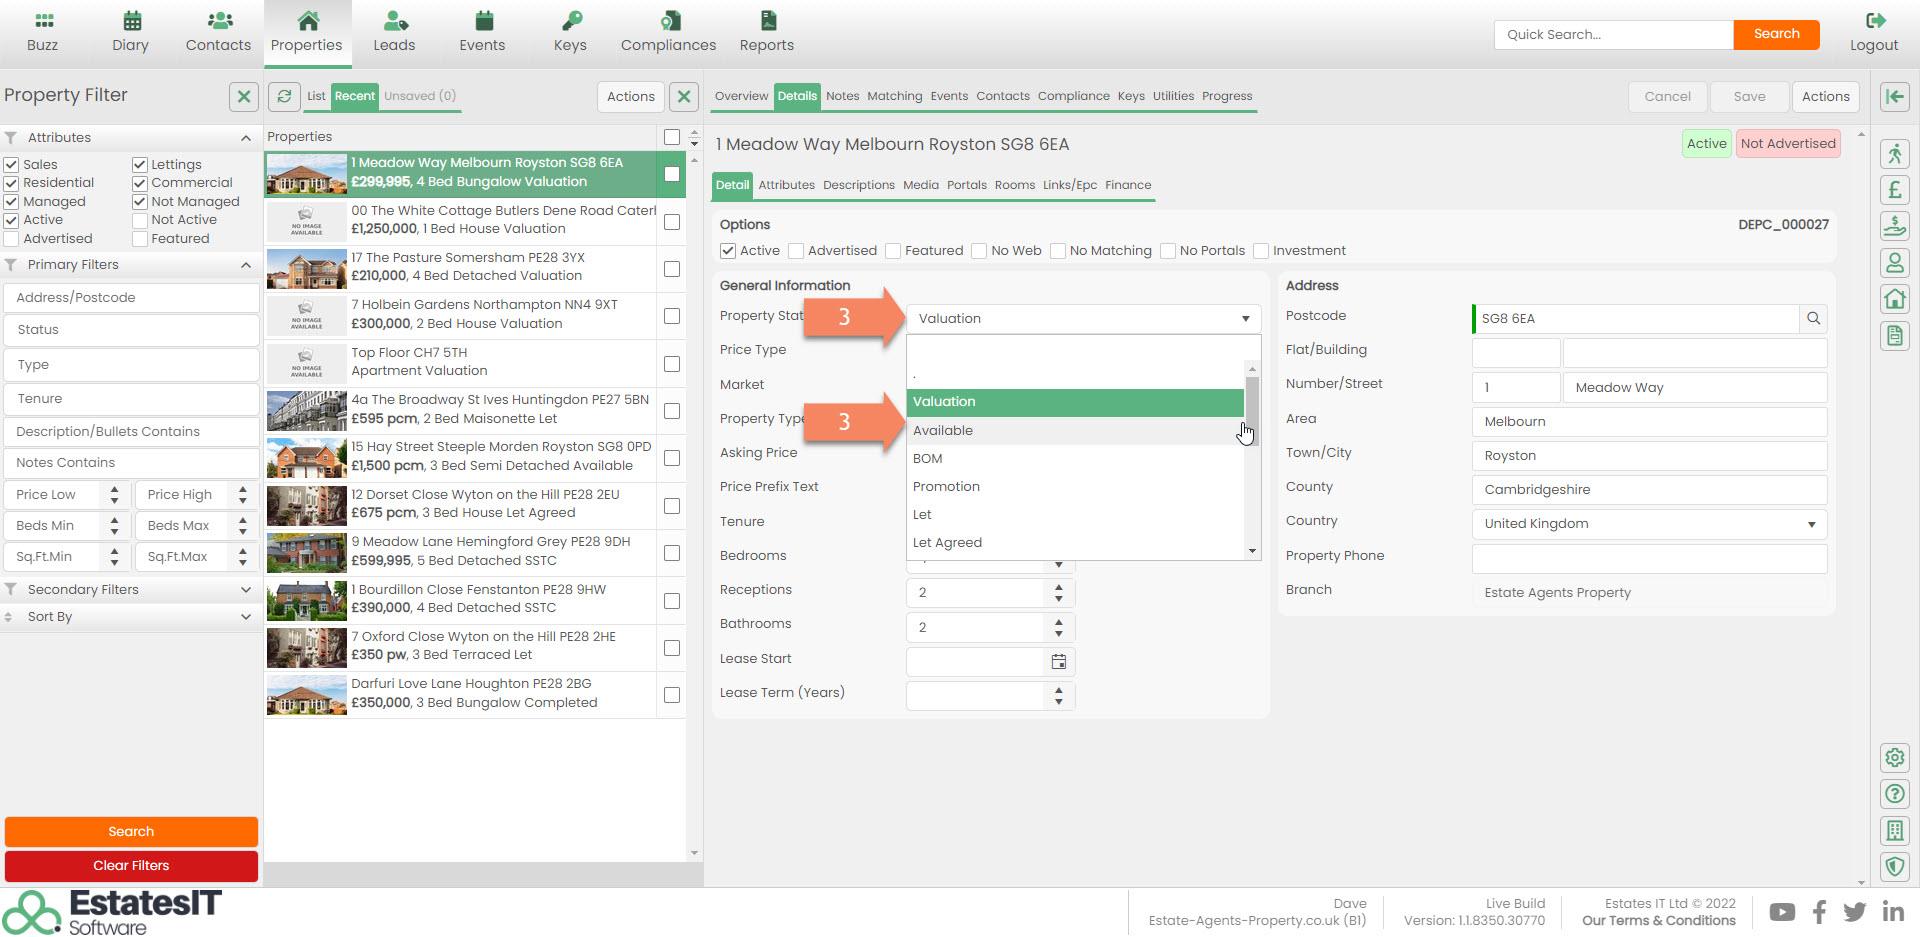This screenshot has width=1920, height=937.
Task: Open the Compliances module icon
Action: pyautogui.click(x=668, y=21)
